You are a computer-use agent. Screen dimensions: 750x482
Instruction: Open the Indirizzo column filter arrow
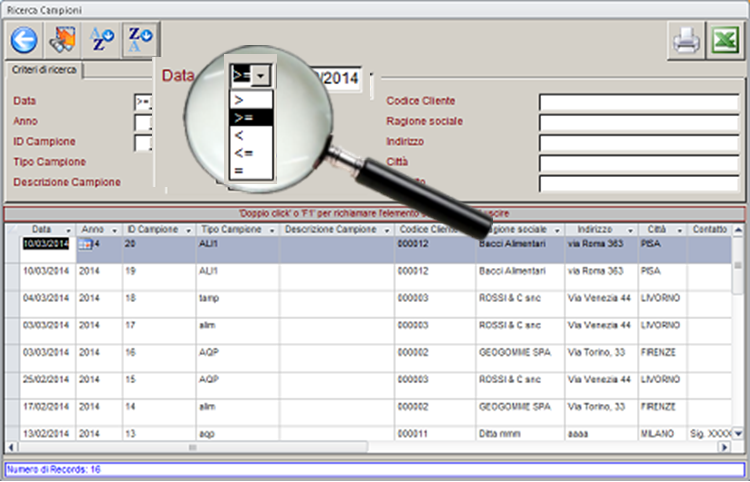click(x=630, y=230)
